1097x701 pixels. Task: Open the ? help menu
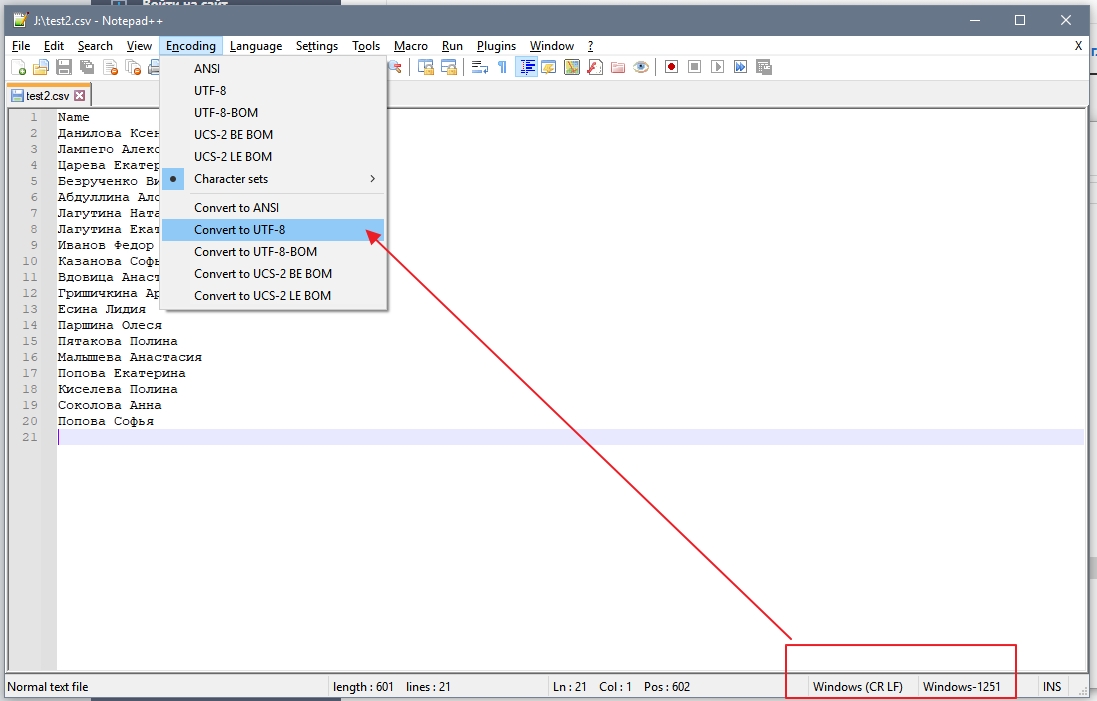coord(590,45)
